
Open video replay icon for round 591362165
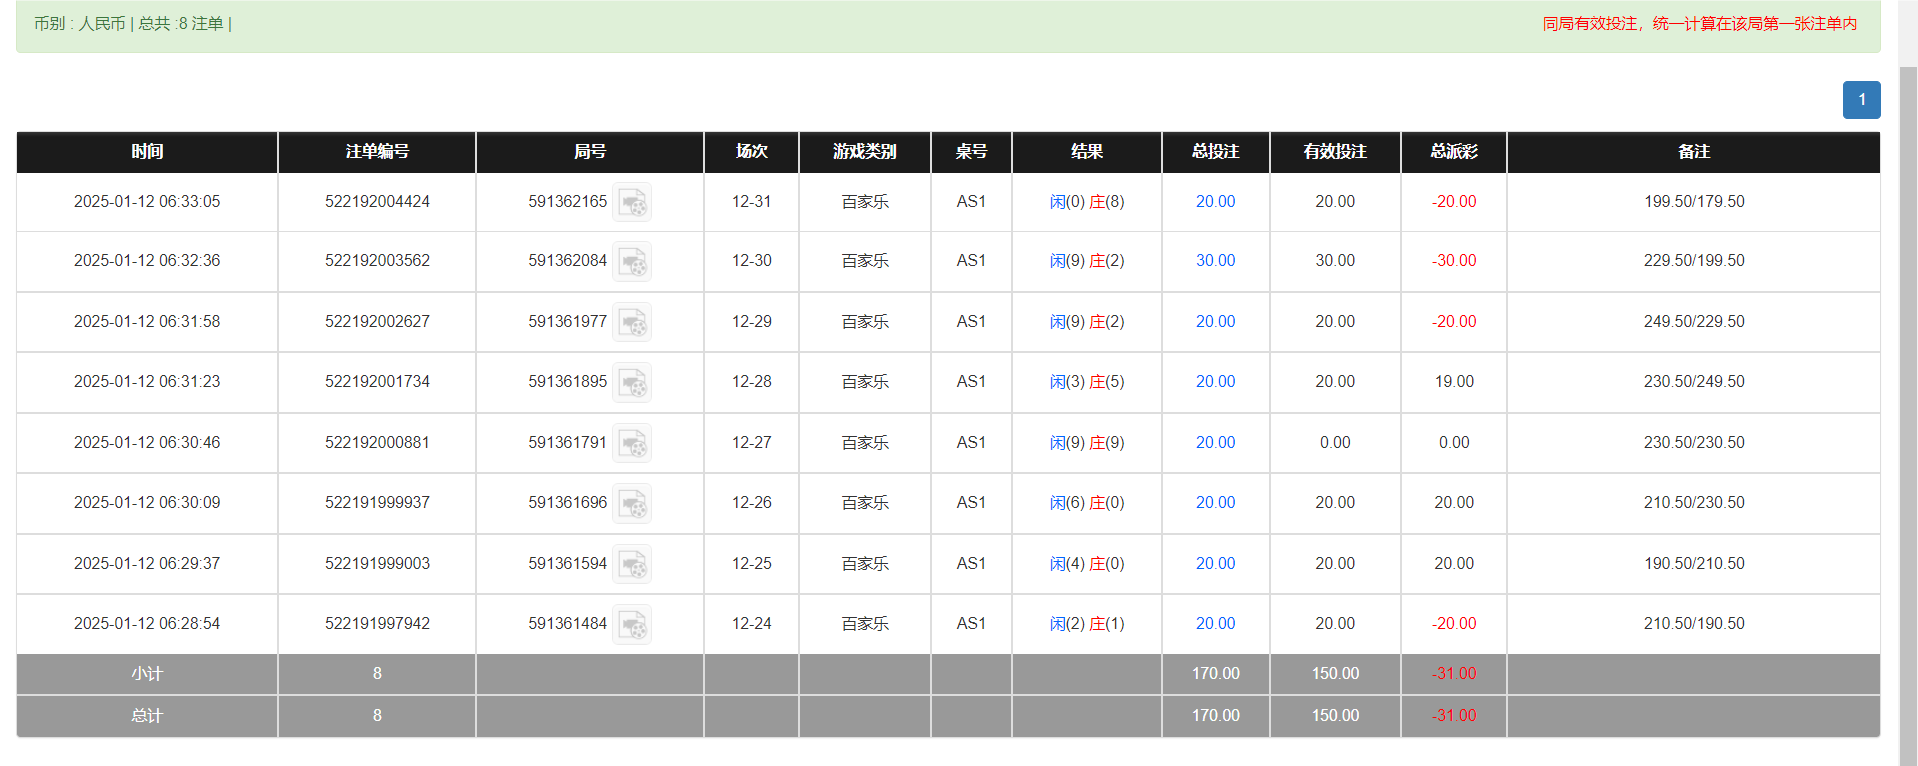(x=632, y=202)
